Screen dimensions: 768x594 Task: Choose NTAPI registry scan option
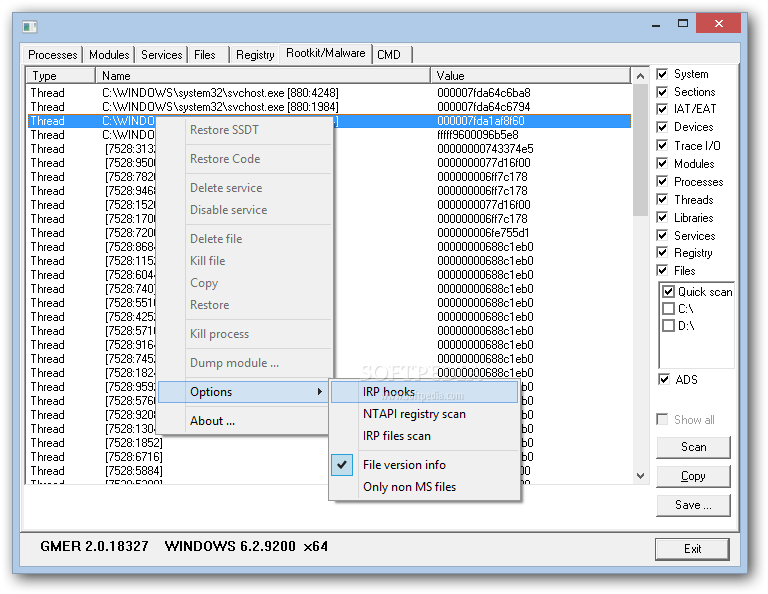424,414
